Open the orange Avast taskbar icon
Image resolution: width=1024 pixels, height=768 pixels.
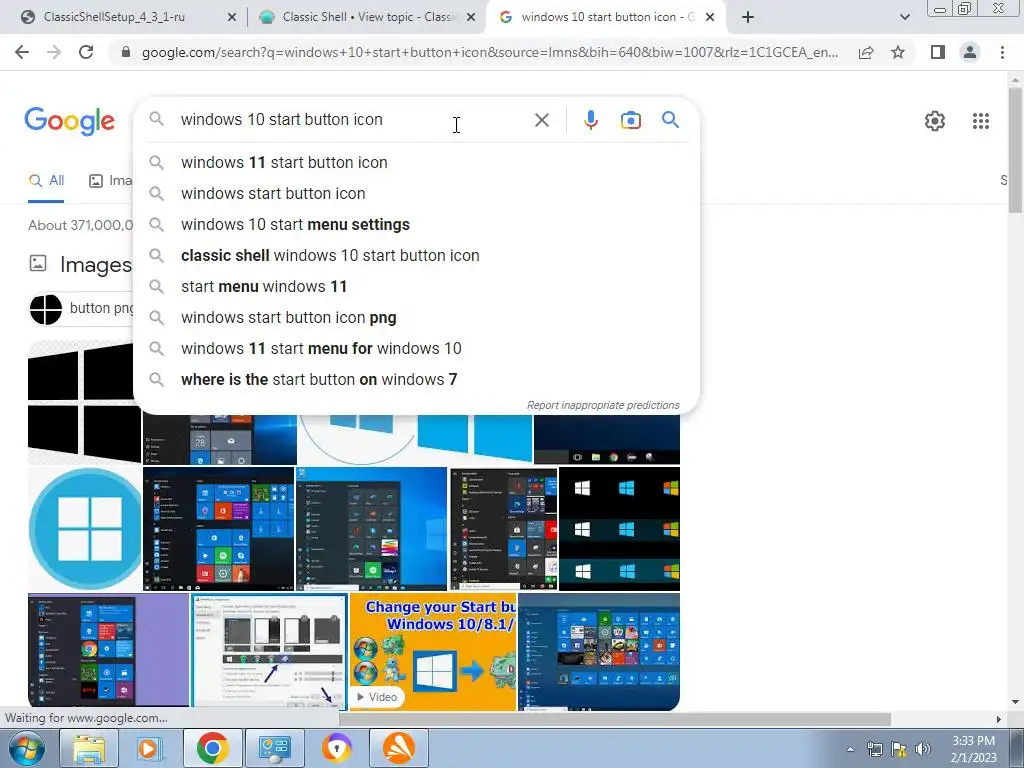[x=399, y=748]
